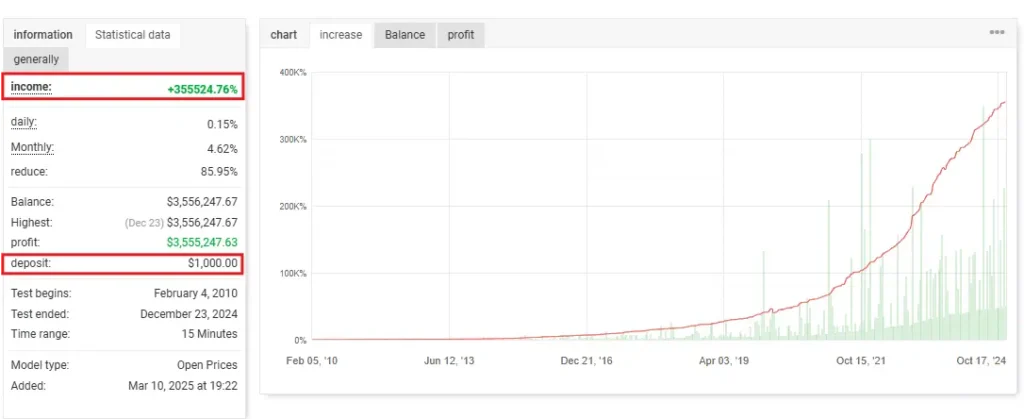This screenshot has width=1024, height=419.
Task: Click the Dec 21, '16 axis date
Action: (586, 361)
